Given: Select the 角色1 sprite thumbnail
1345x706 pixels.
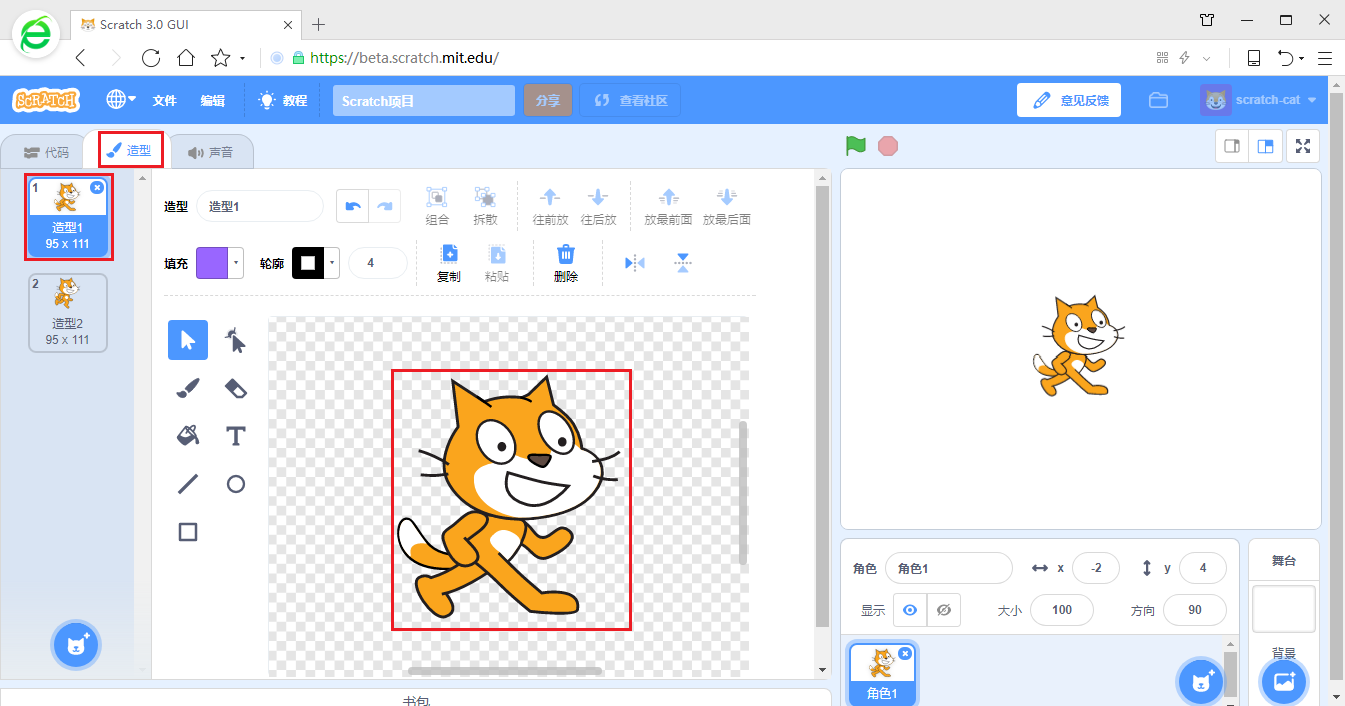Looking at the screenshot, I should coord(882,673).
